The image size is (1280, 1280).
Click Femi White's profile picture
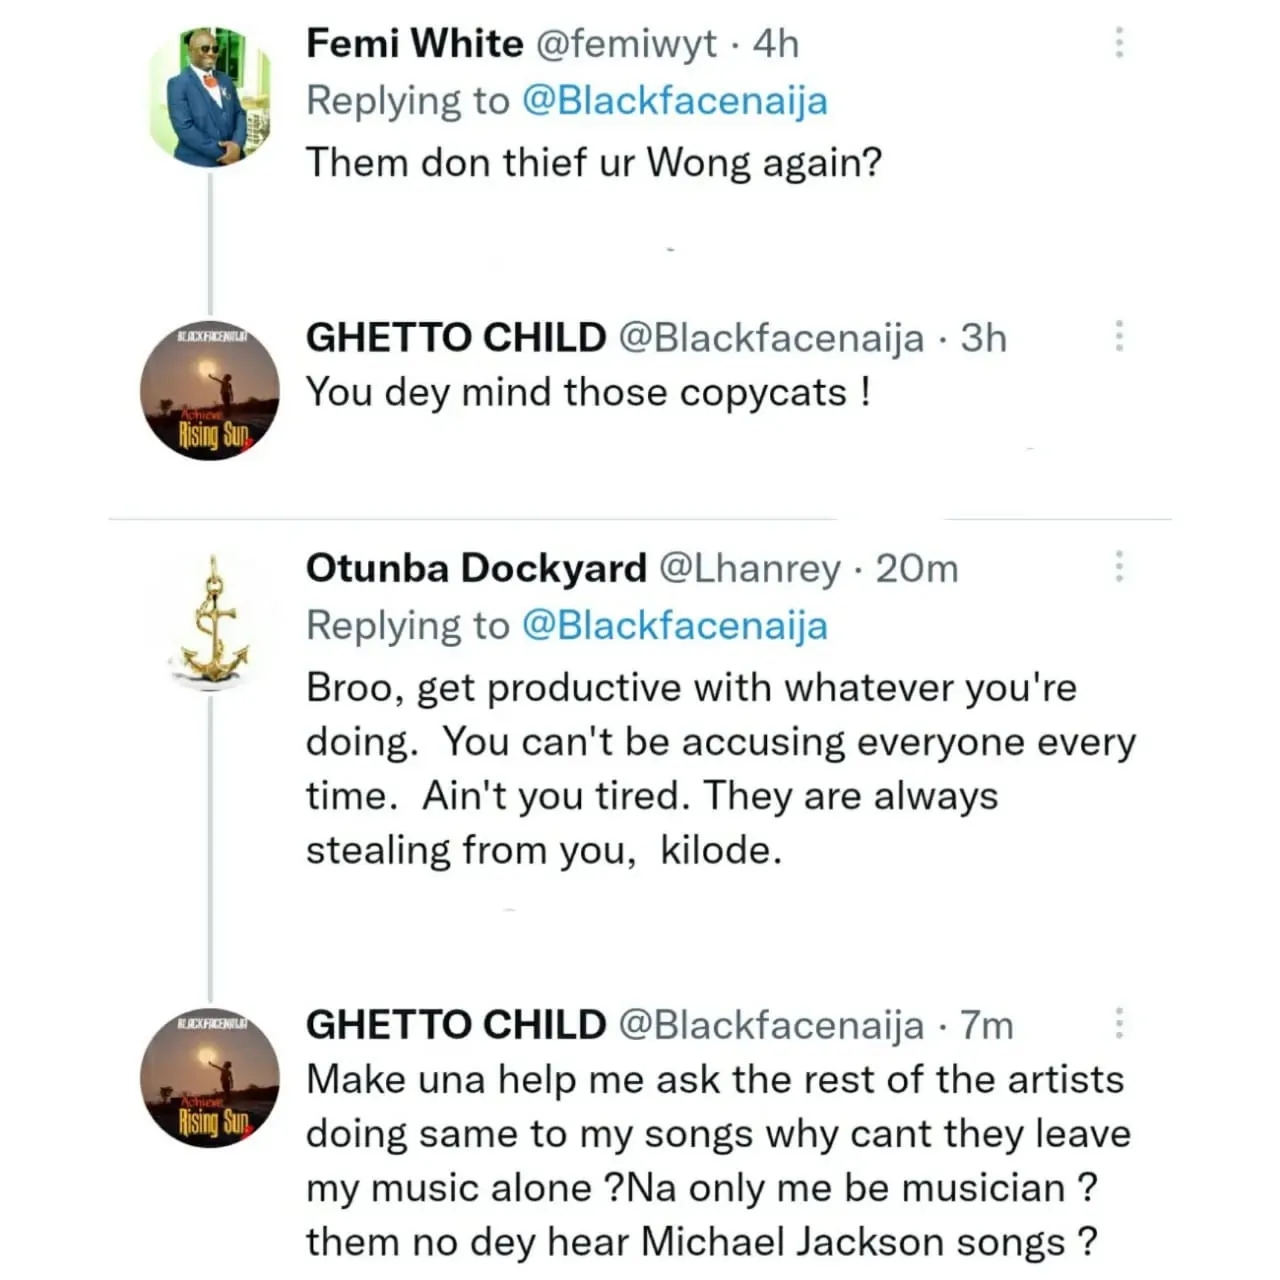pos(210,97)
